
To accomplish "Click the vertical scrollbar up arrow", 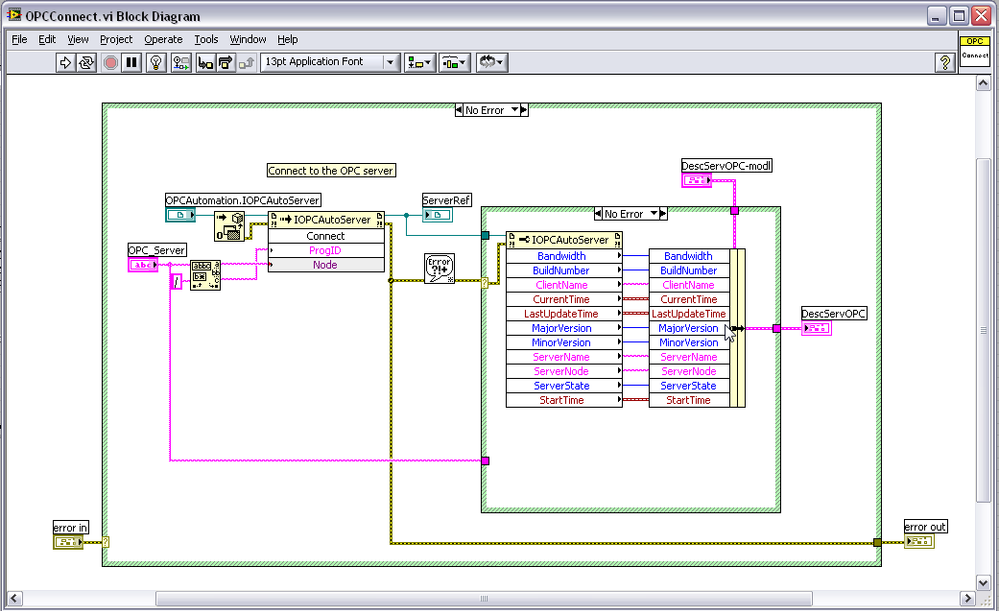I will point(983,83).
